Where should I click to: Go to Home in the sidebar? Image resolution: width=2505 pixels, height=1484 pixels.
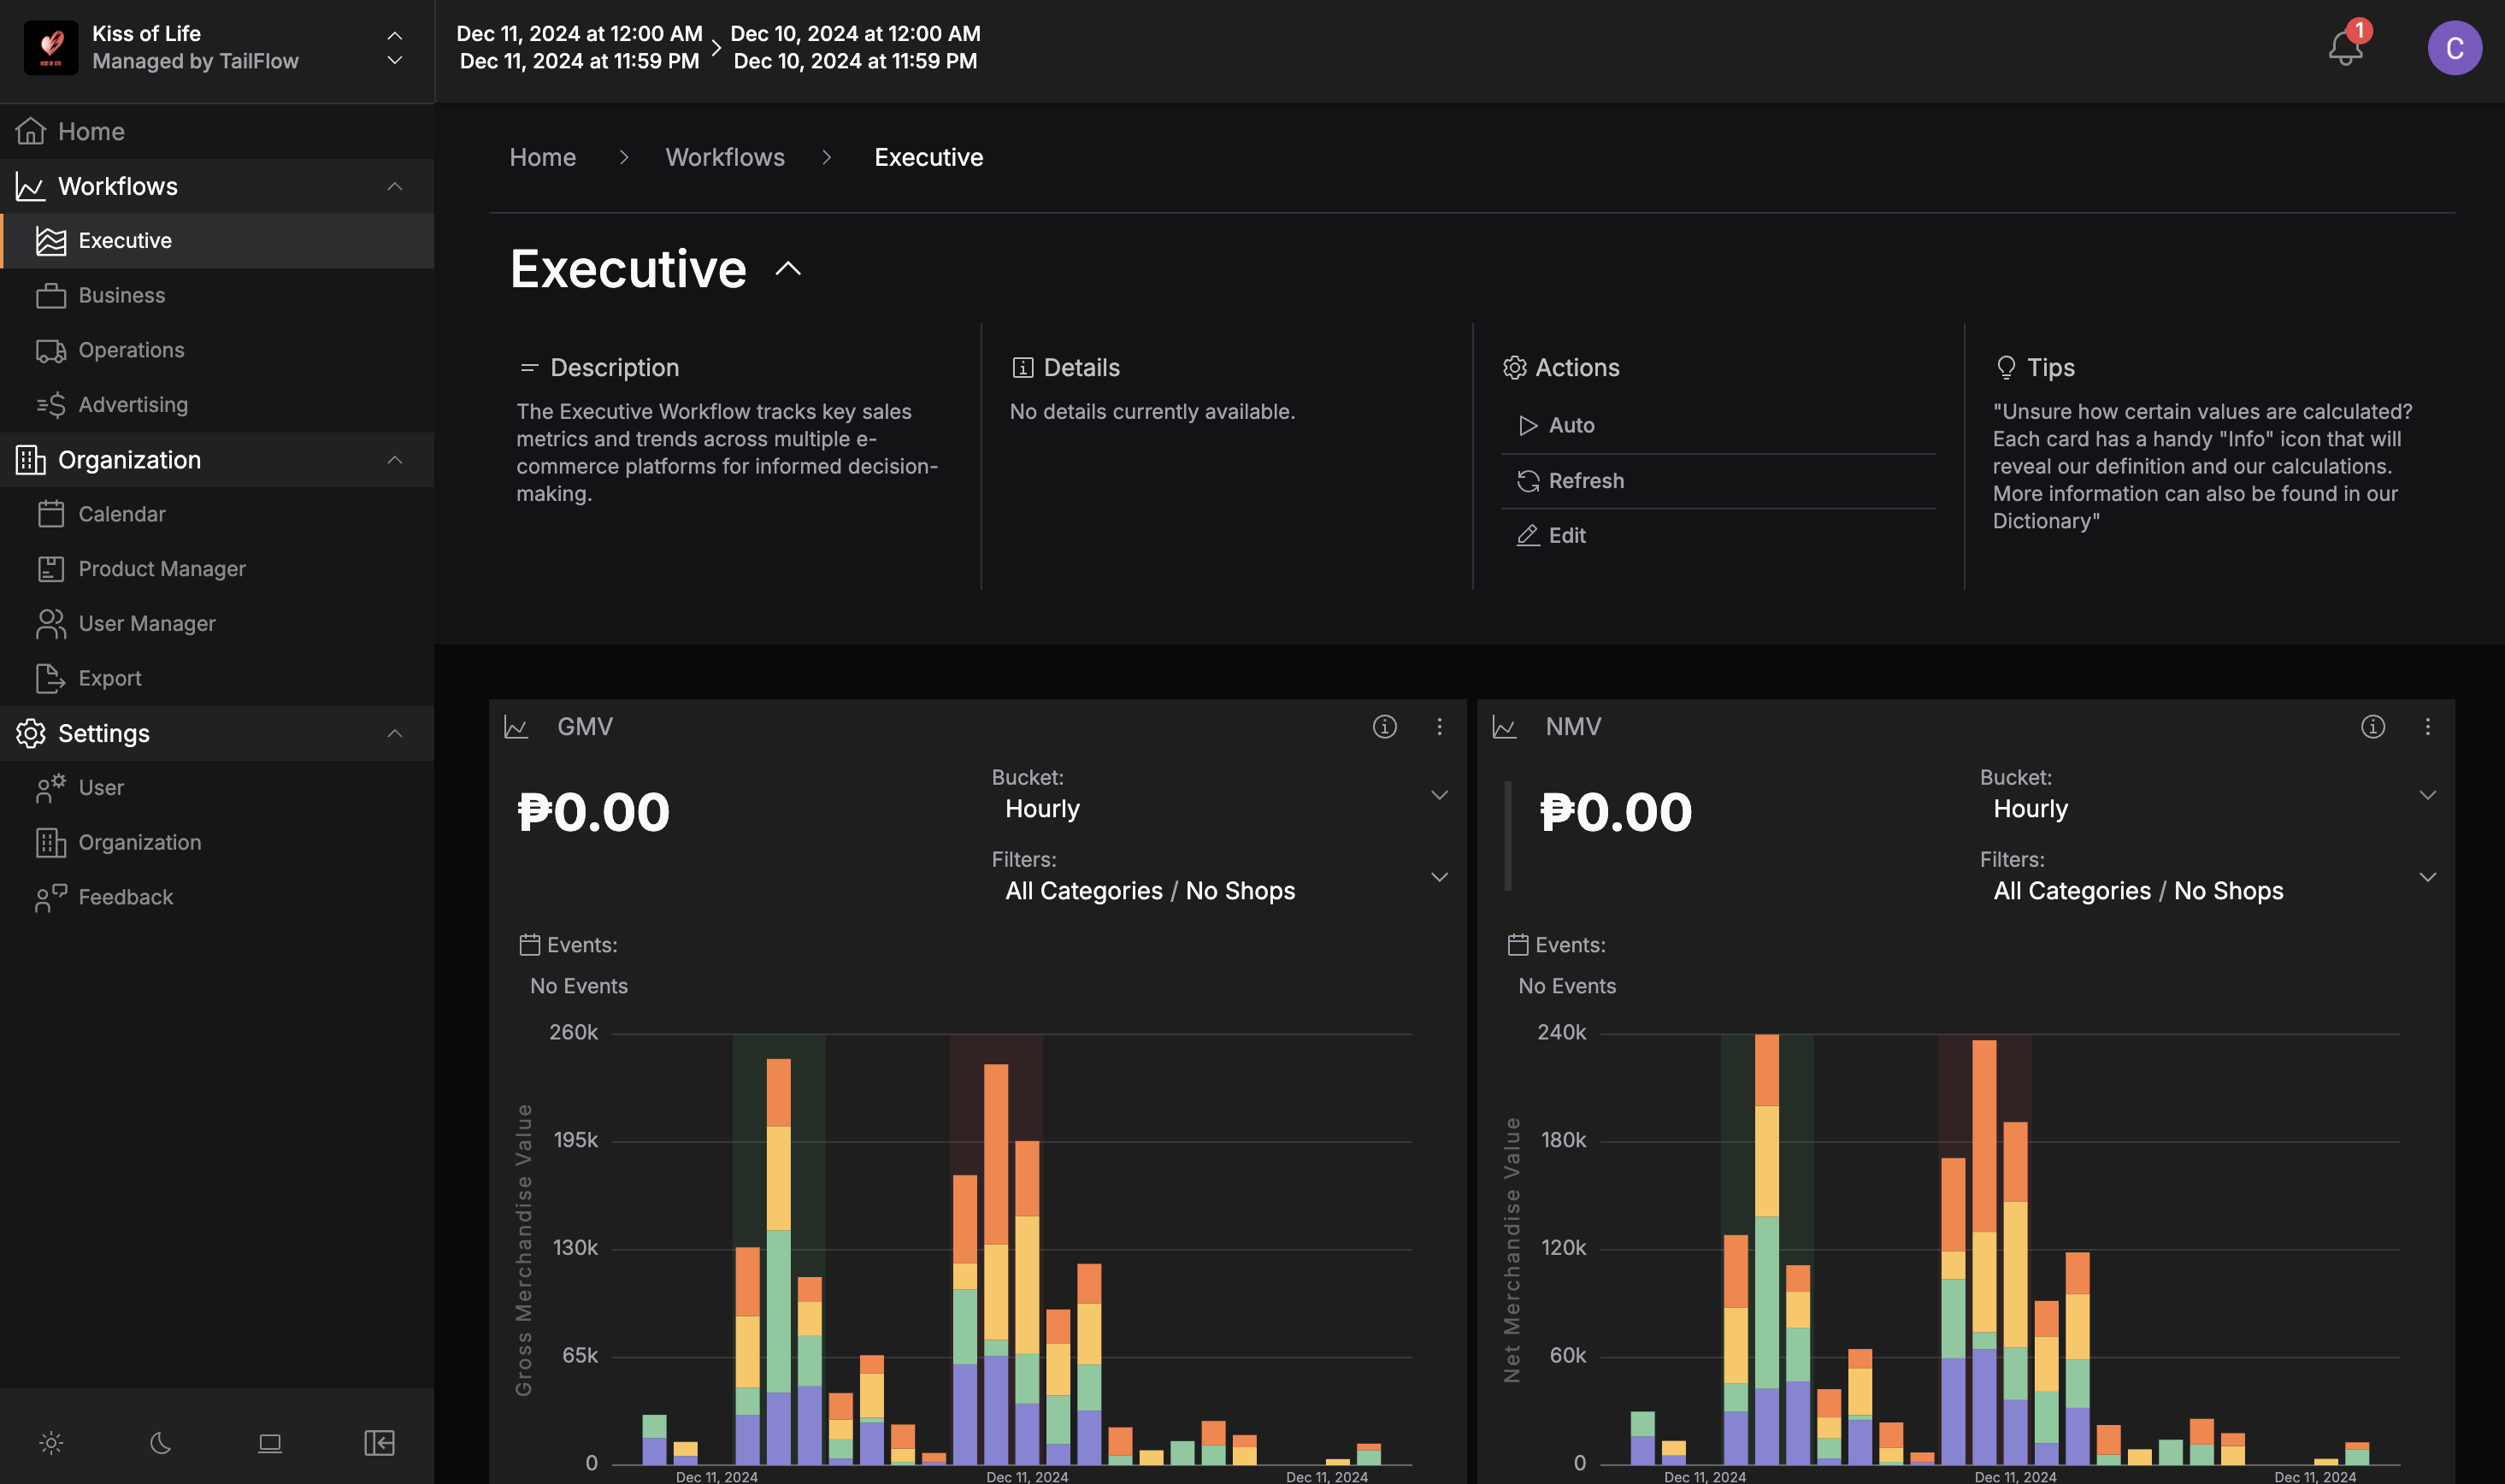click(x=217, y=131)
